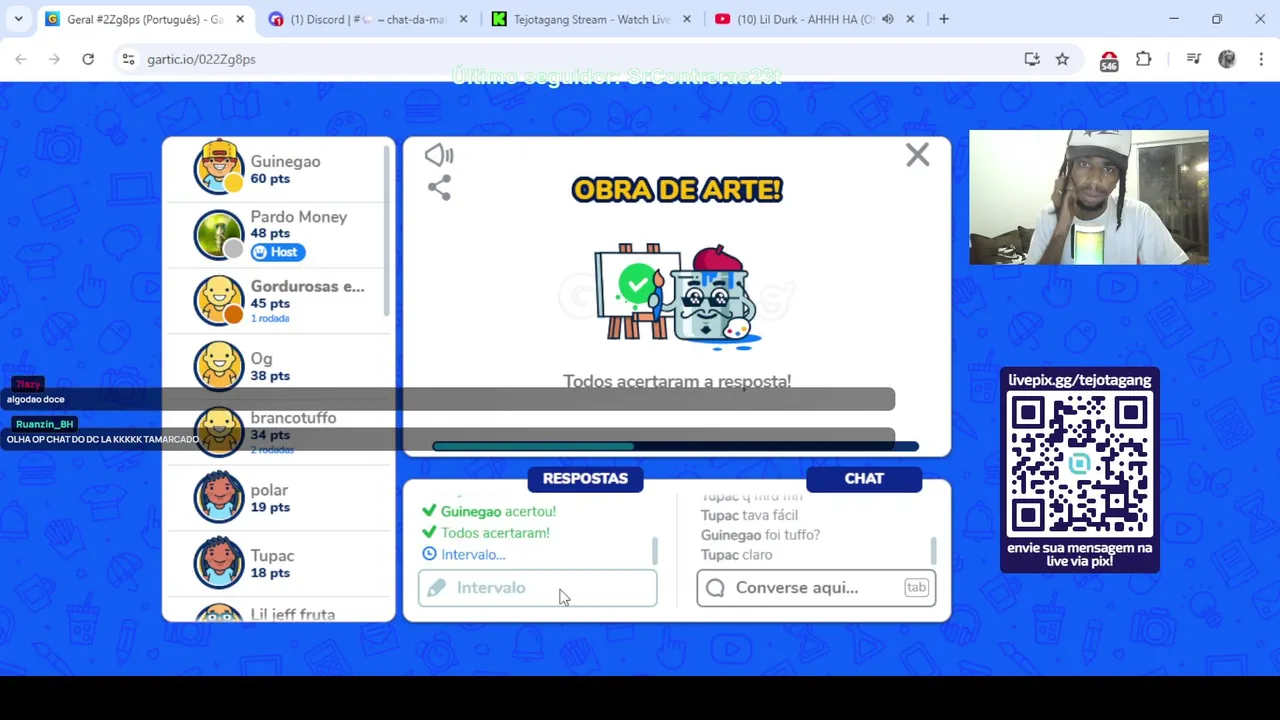Open a new browser tab
1280x720 pixels.
944,19
